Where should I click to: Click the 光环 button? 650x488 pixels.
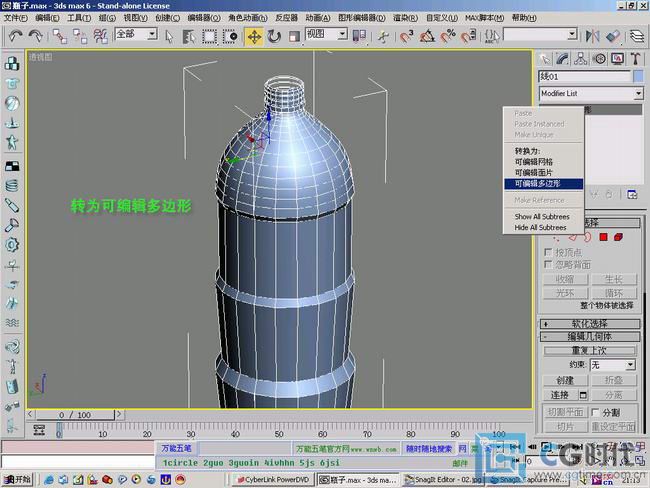[565, 293]
